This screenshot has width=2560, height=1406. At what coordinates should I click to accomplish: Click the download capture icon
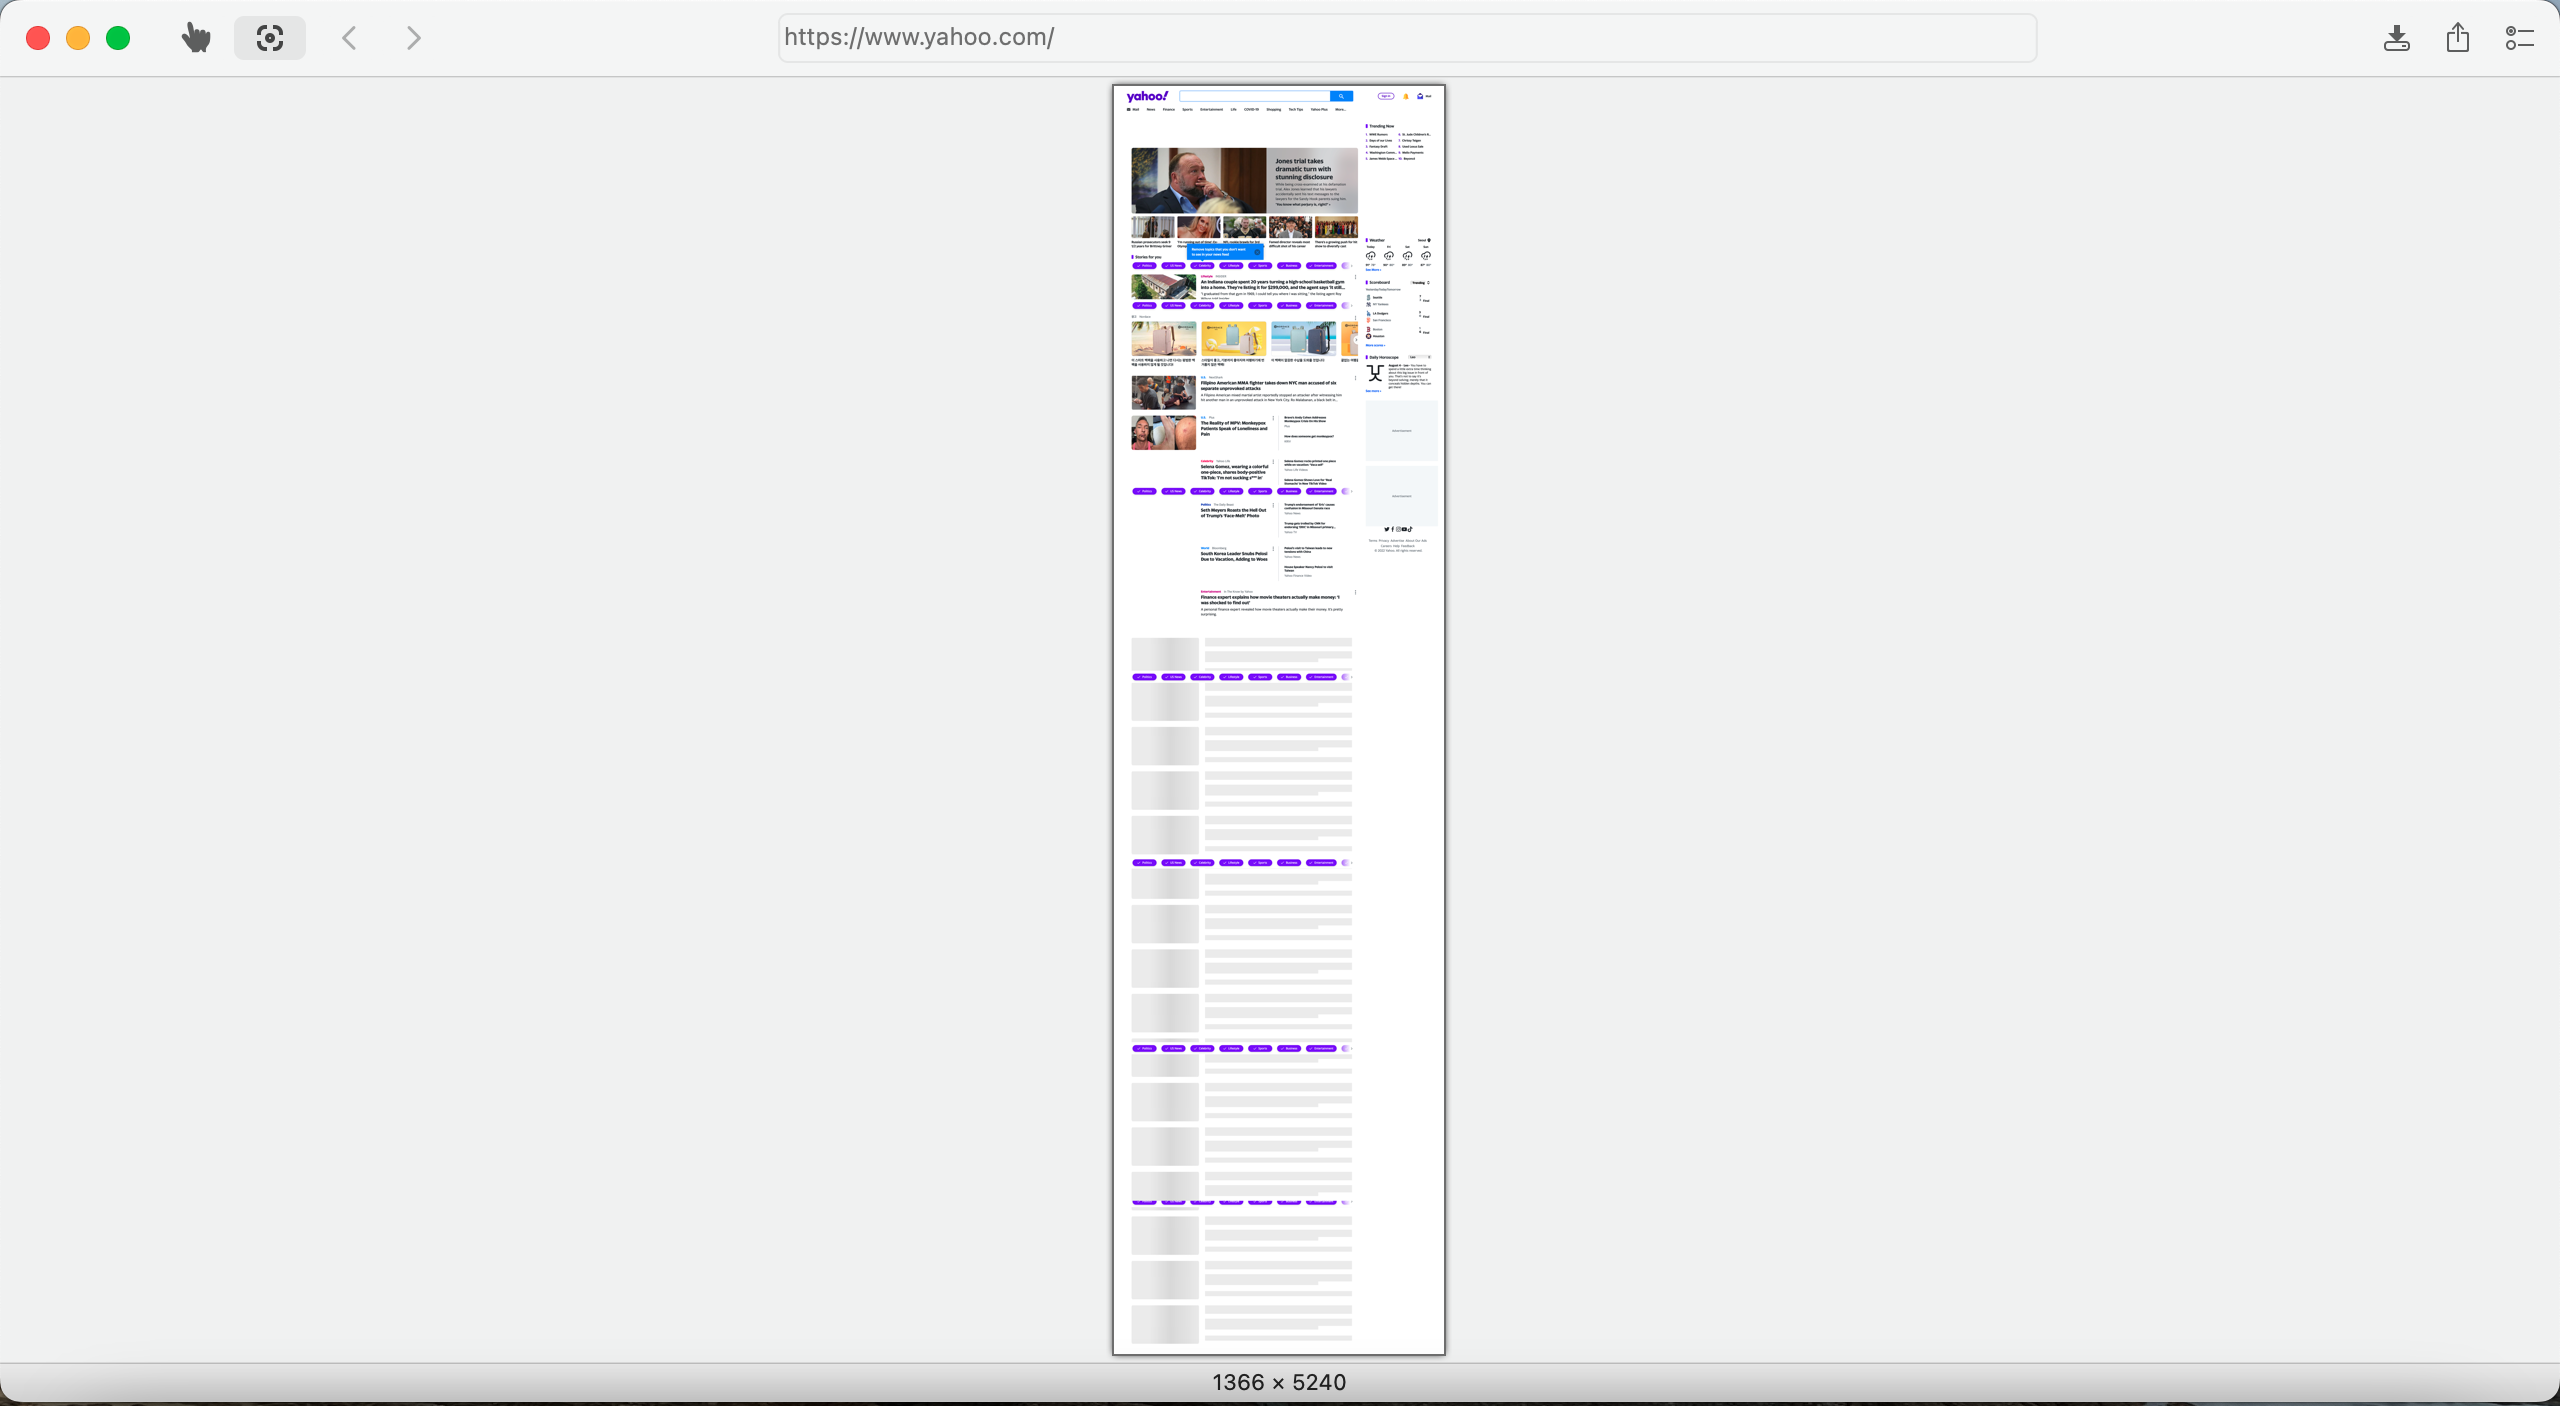click(x=2396, y=38)
